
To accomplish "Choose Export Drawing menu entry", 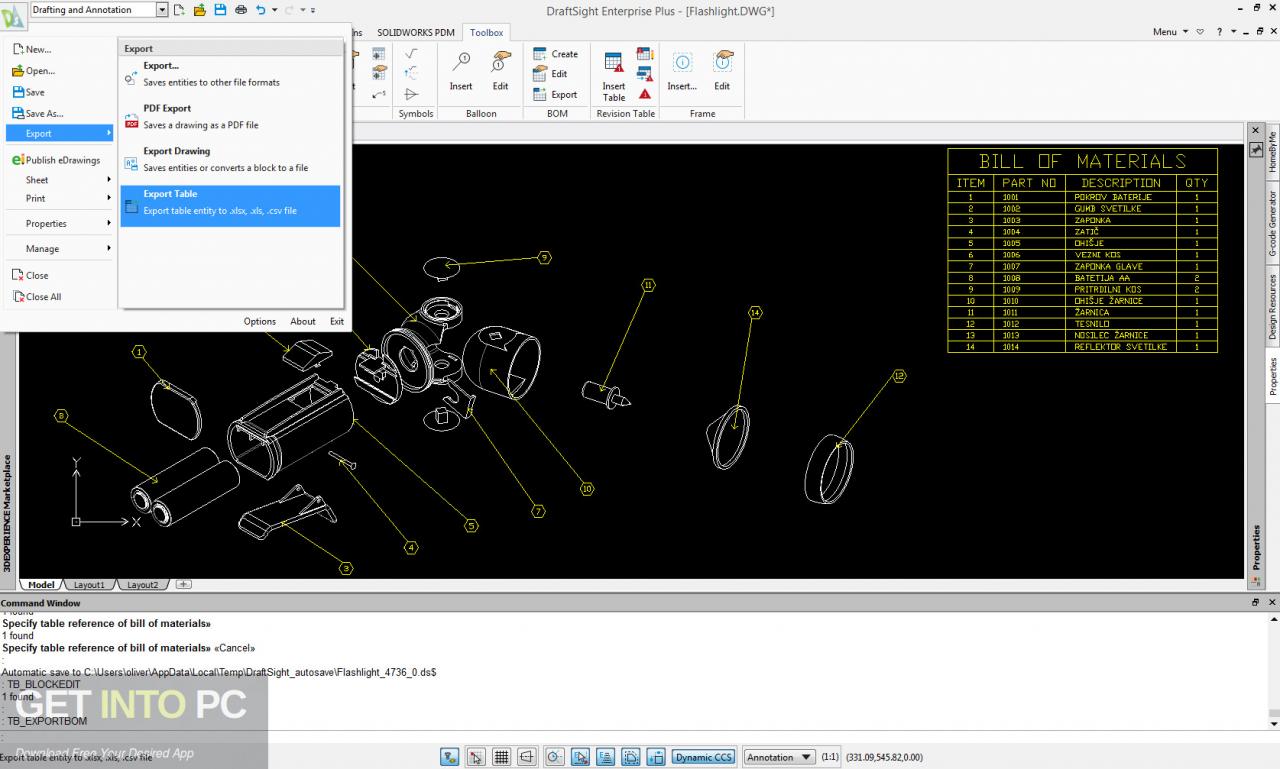I will tap(230, 159).
